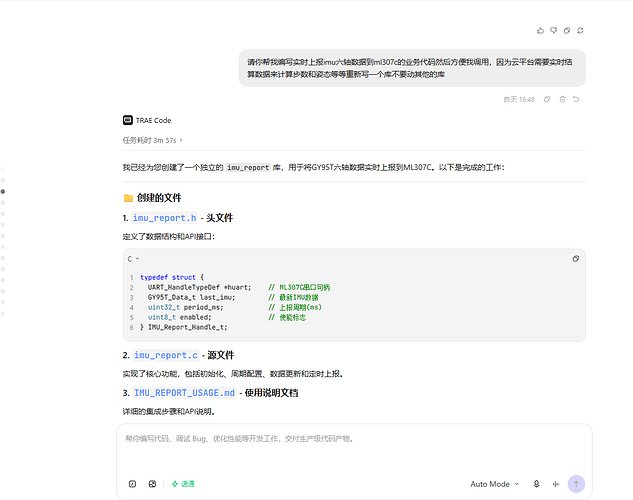The height and width of the screenshot is (500, 633).
Task: Open the C language selector on code block
Action: point(133,259)
